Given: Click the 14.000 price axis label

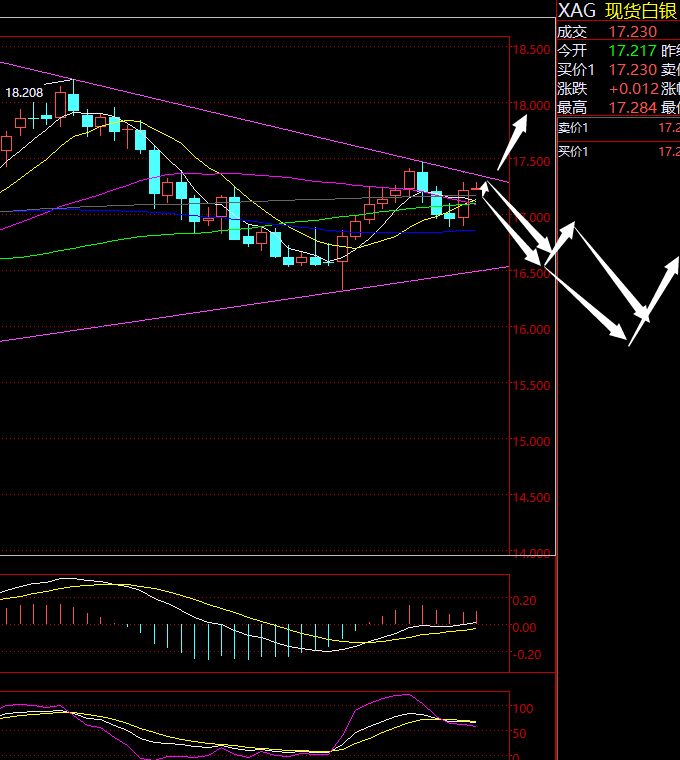Looking at the screenshot, I should click(530, 553).
